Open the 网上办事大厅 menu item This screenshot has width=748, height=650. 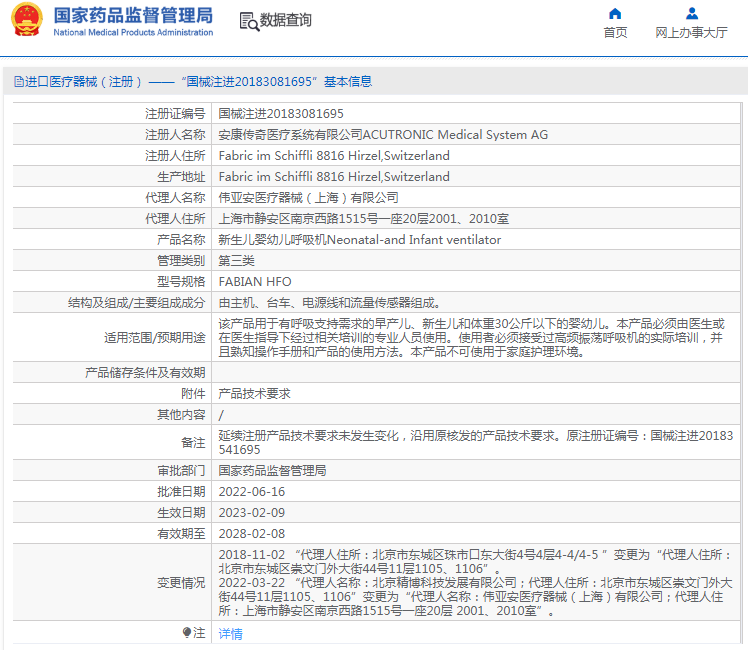(691, 32)
